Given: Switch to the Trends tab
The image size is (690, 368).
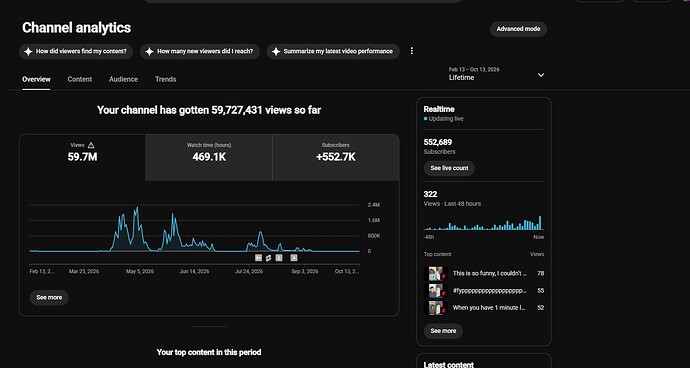Looking at the screenshot, I should point(165,79).
